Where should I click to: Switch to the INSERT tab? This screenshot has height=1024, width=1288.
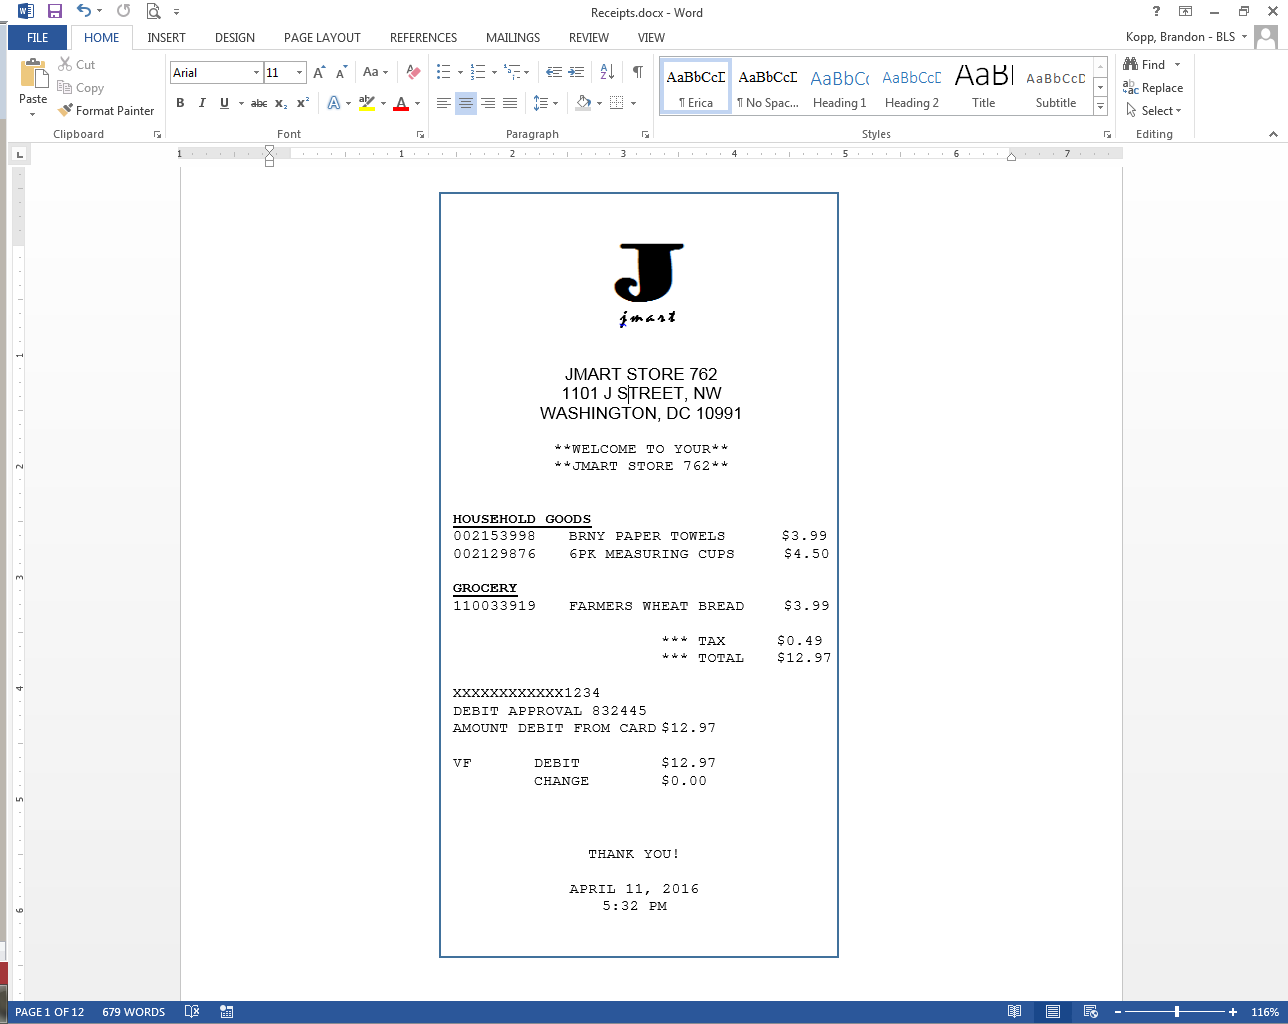pos(166,38)
